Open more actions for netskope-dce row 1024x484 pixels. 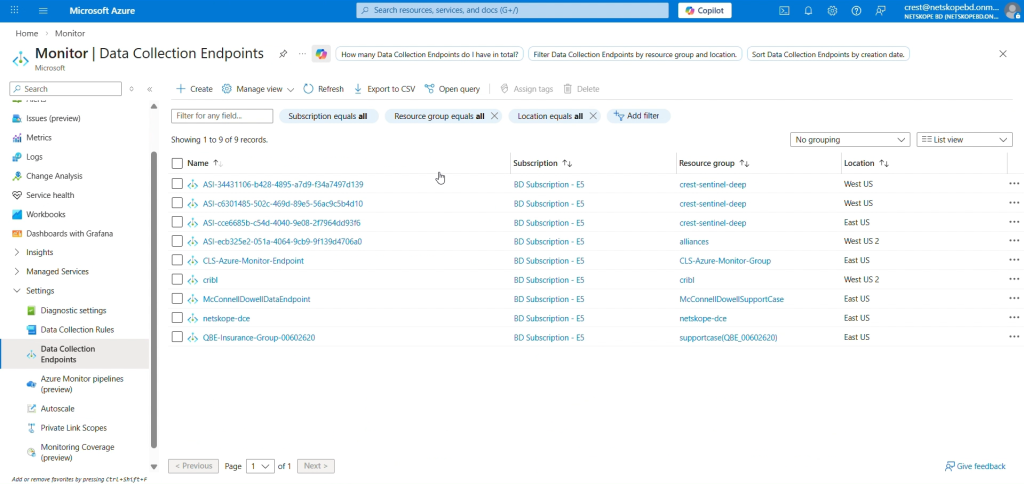click(1013, 318)
